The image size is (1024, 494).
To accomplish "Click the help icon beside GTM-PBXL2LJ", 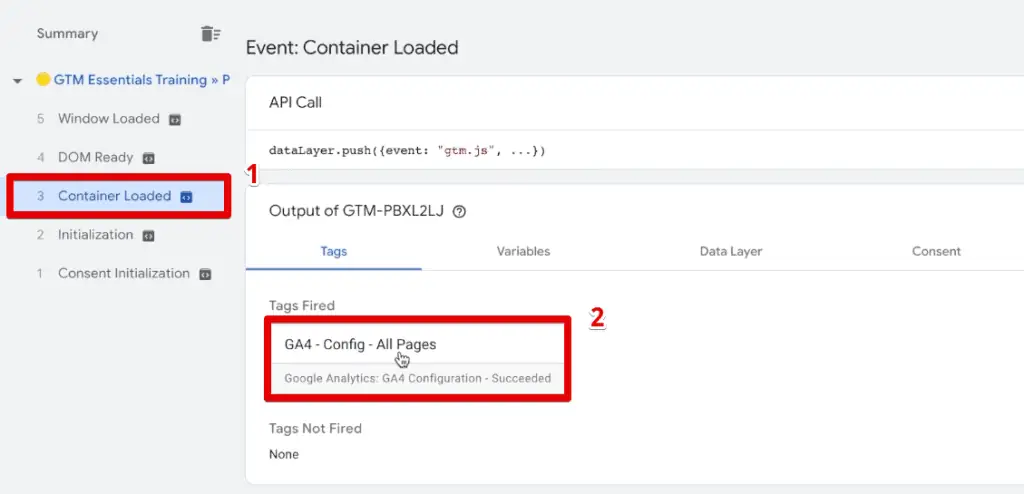I will 460,212.
